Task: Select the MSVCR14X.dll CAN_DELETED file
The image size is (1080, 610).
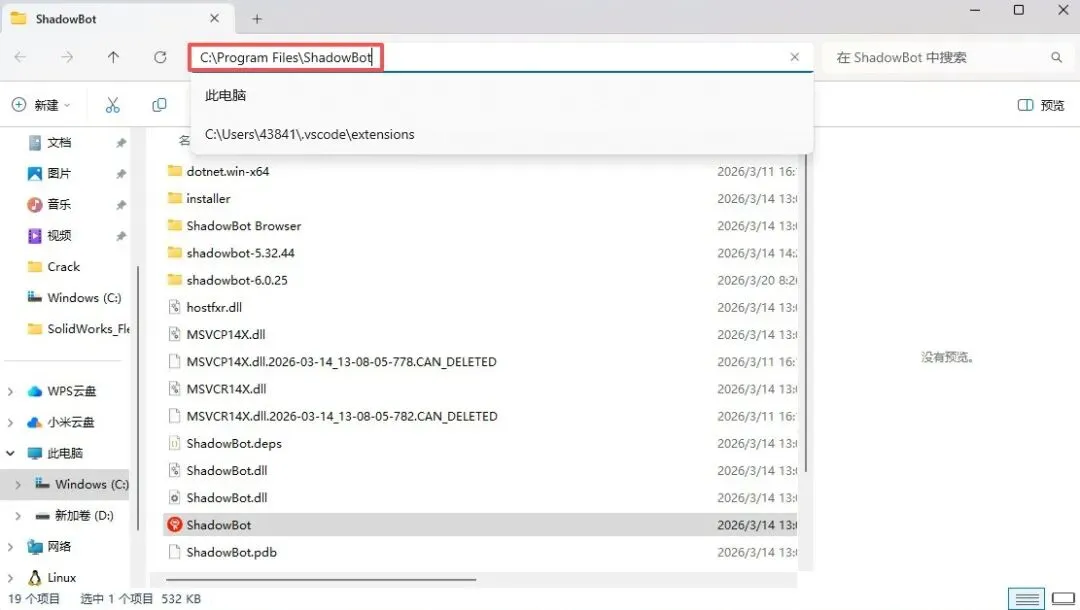Action: click(480, 416)
